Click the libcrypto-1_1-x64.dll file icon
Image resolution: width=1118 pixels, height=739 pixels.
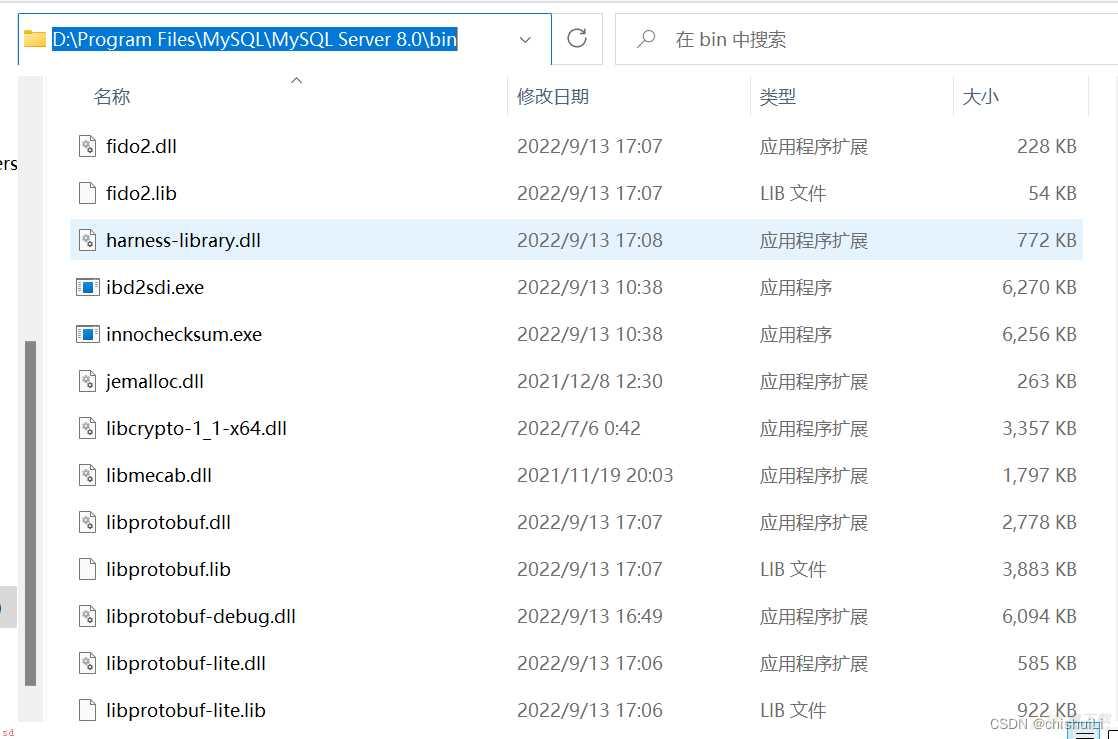[x=87, y=429]
